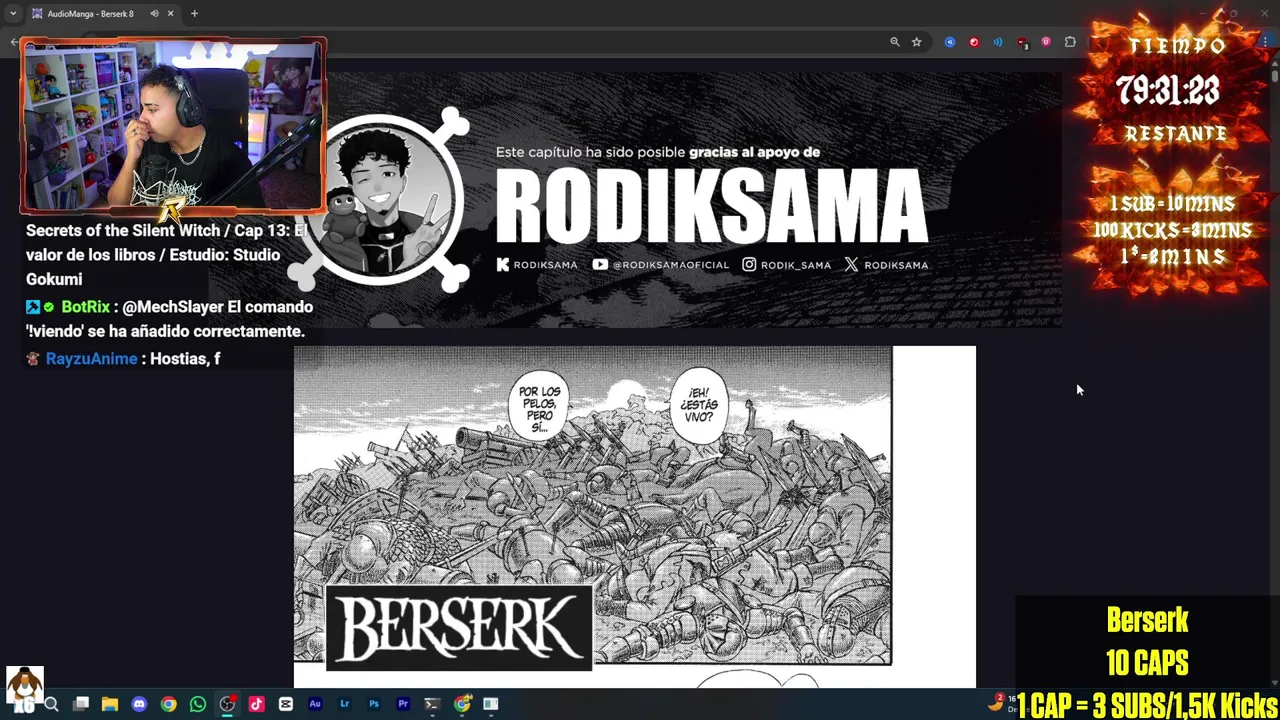
Task: Click the streamer webcam overlay
Action: coord(173,126)
